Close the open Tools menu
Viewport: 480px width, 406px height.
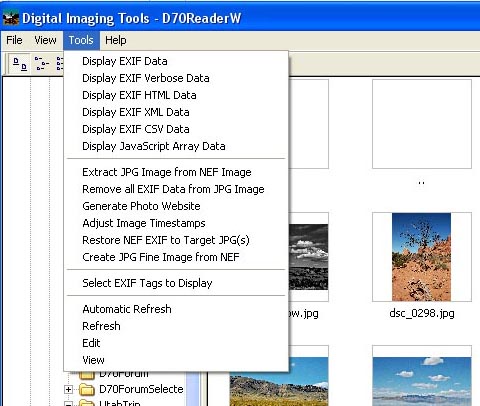pos(81,40)
